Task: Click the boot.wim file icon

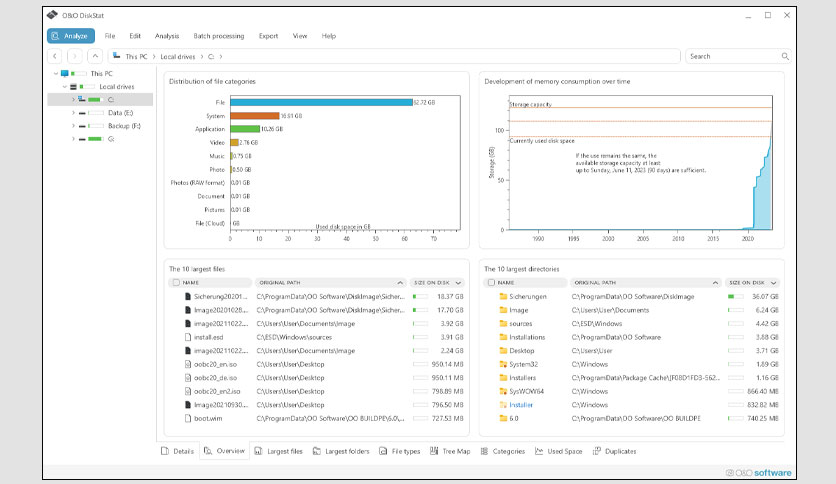Action: tap(188, 418)
